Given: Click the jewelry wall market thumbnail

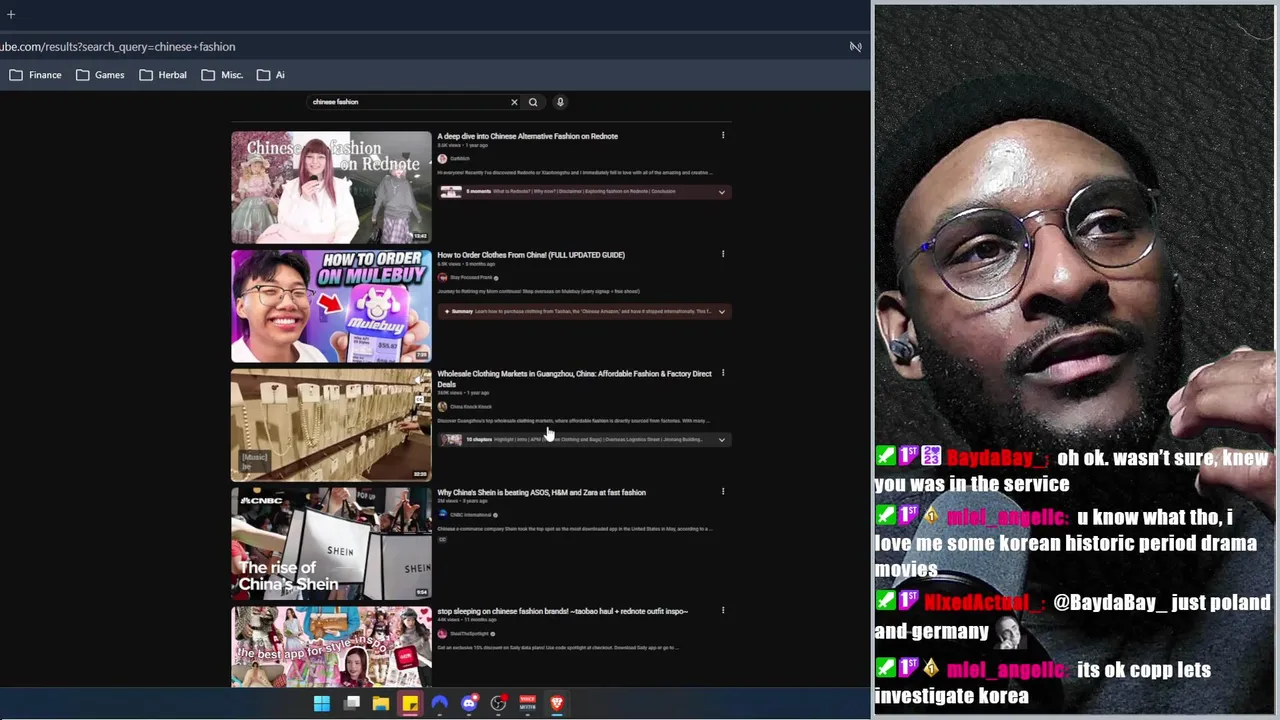Looking at the screenshot, I should click(331, 425).
